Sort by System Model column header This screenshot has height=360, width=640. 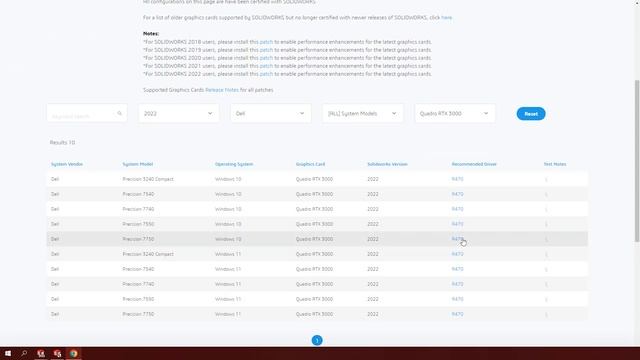138,164
